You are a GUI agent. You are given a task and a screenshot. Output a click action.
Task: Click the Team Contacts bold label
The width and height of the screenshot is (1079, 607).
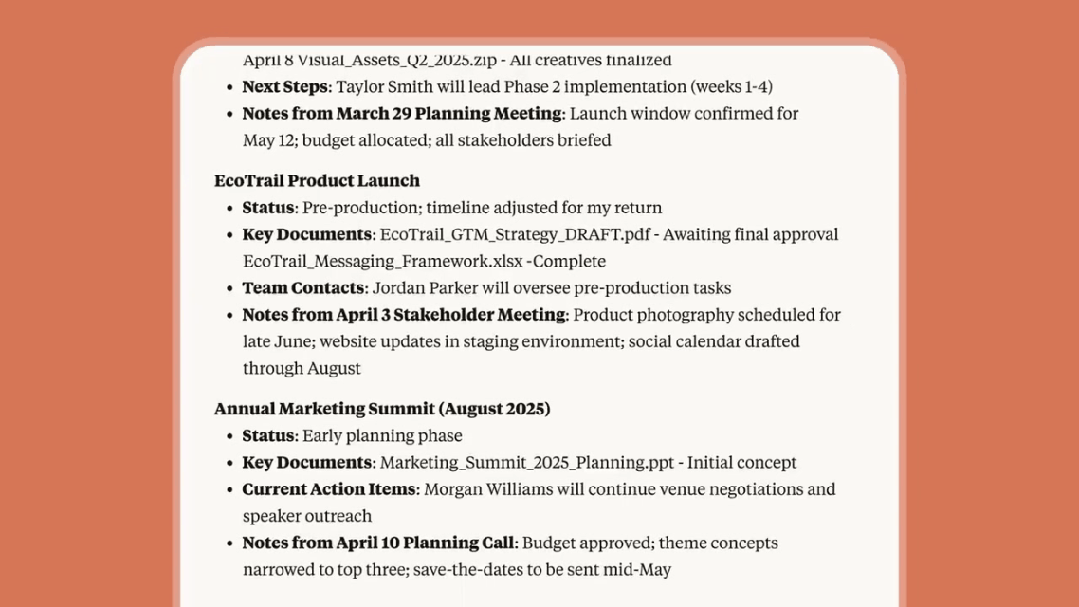[x=303, y=288]
